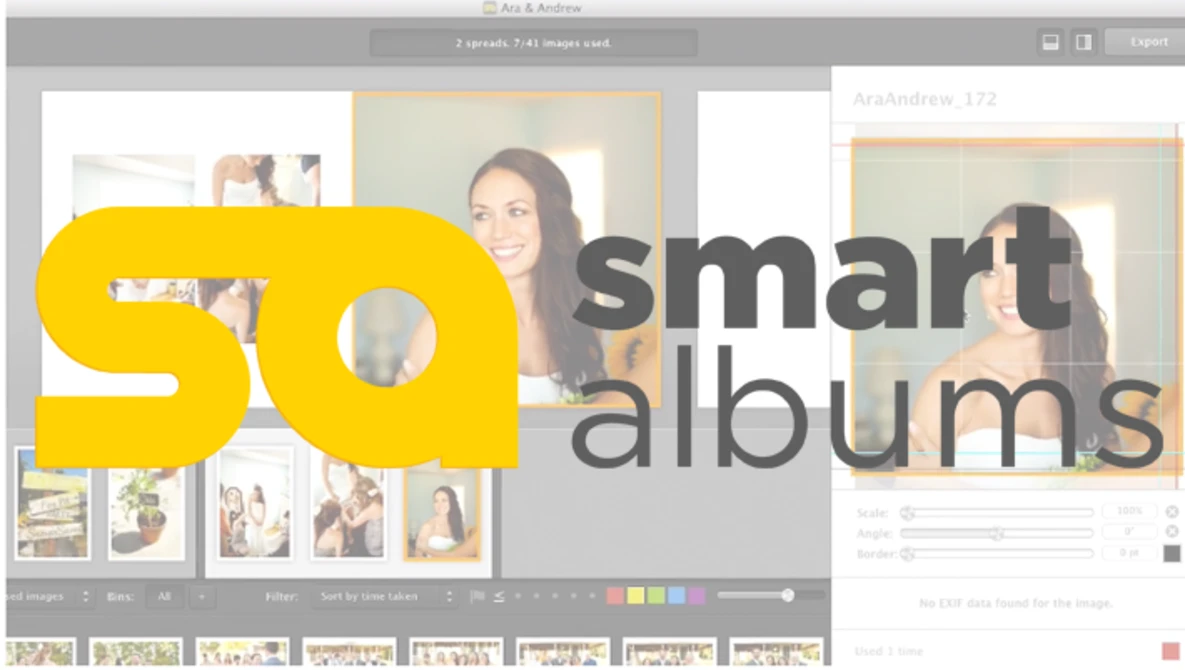Click the thumbnail size slider handle
The height and width of the screenshot is (670, 1185).
click(x=787, y=595)
